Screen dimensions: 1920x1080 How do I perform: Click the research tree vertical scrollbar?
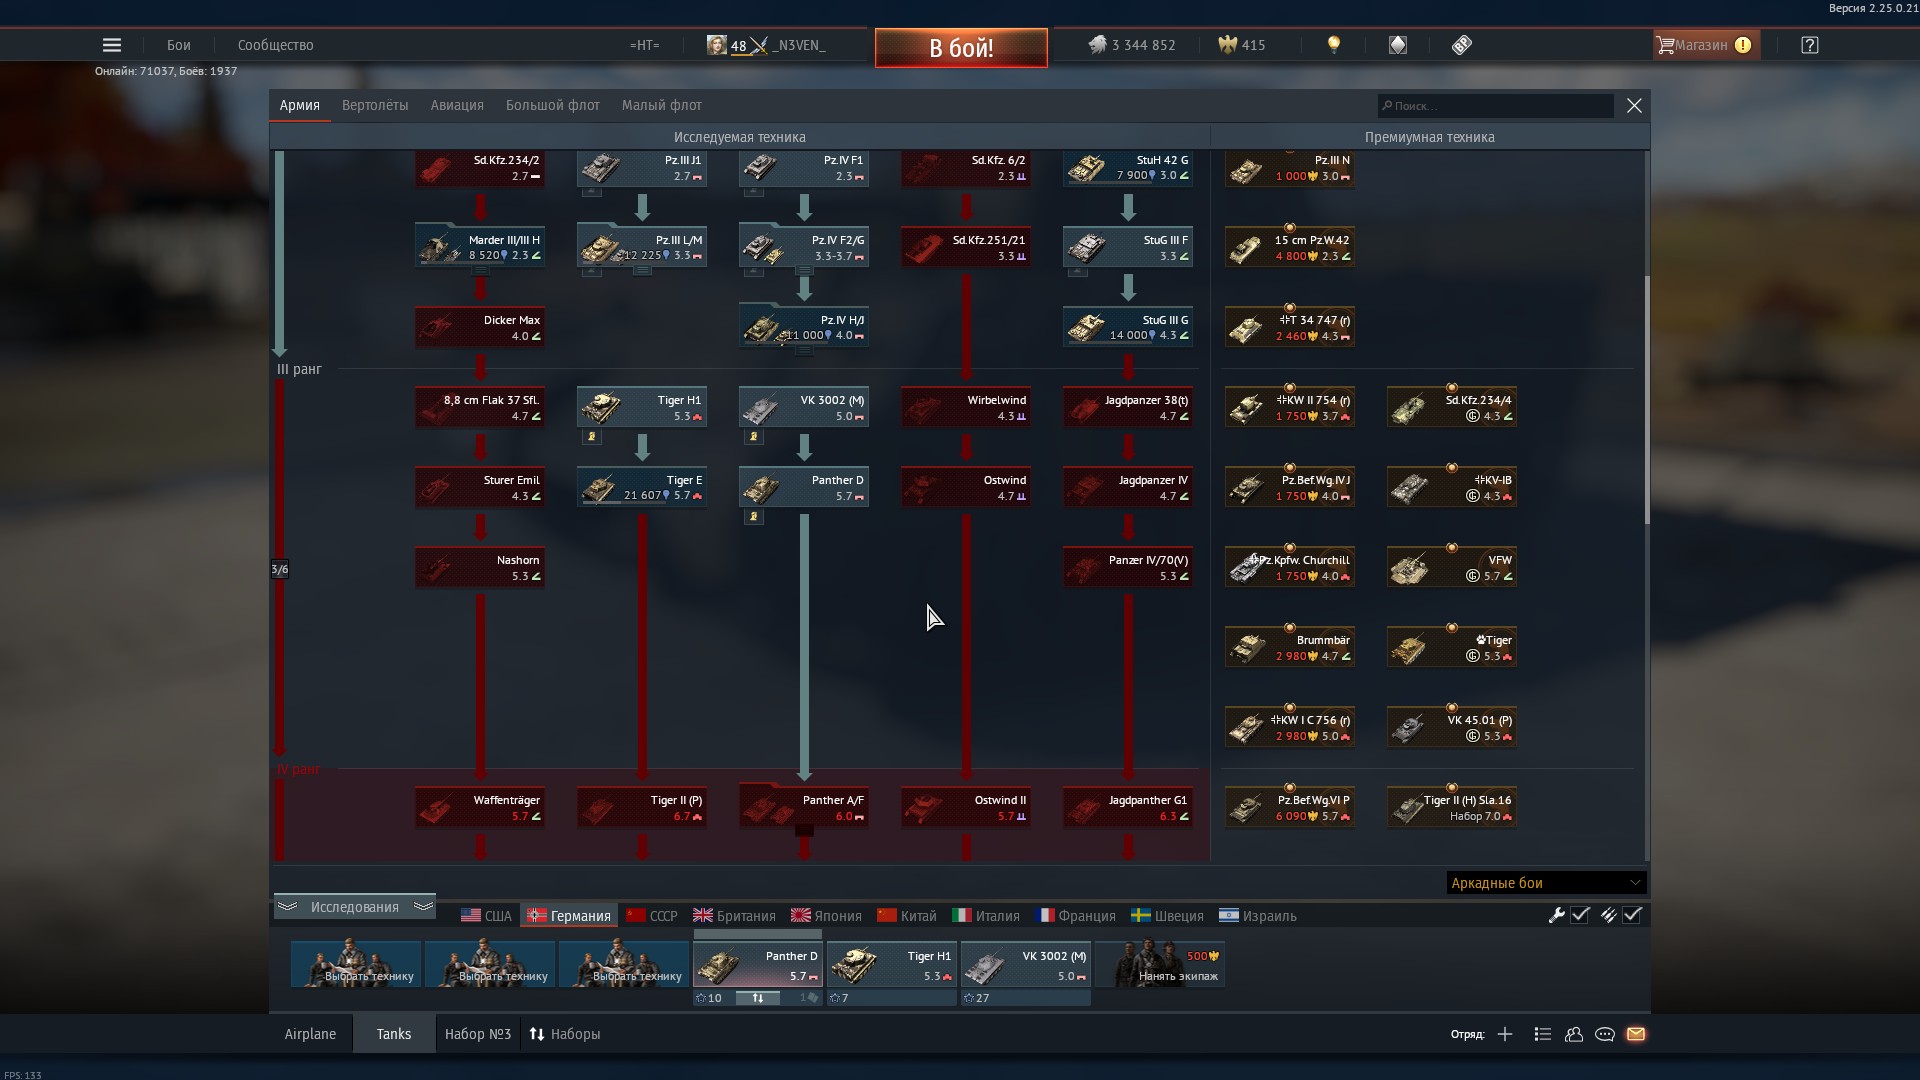click(x=1646, y=400)
